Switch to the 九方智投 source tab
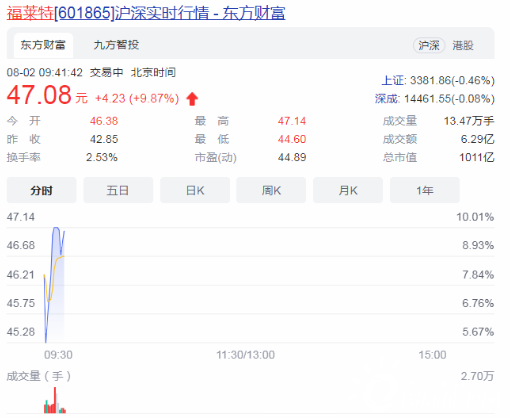This screenshot has height=418, width=510. pyautogui.click(x=116, y=45)
